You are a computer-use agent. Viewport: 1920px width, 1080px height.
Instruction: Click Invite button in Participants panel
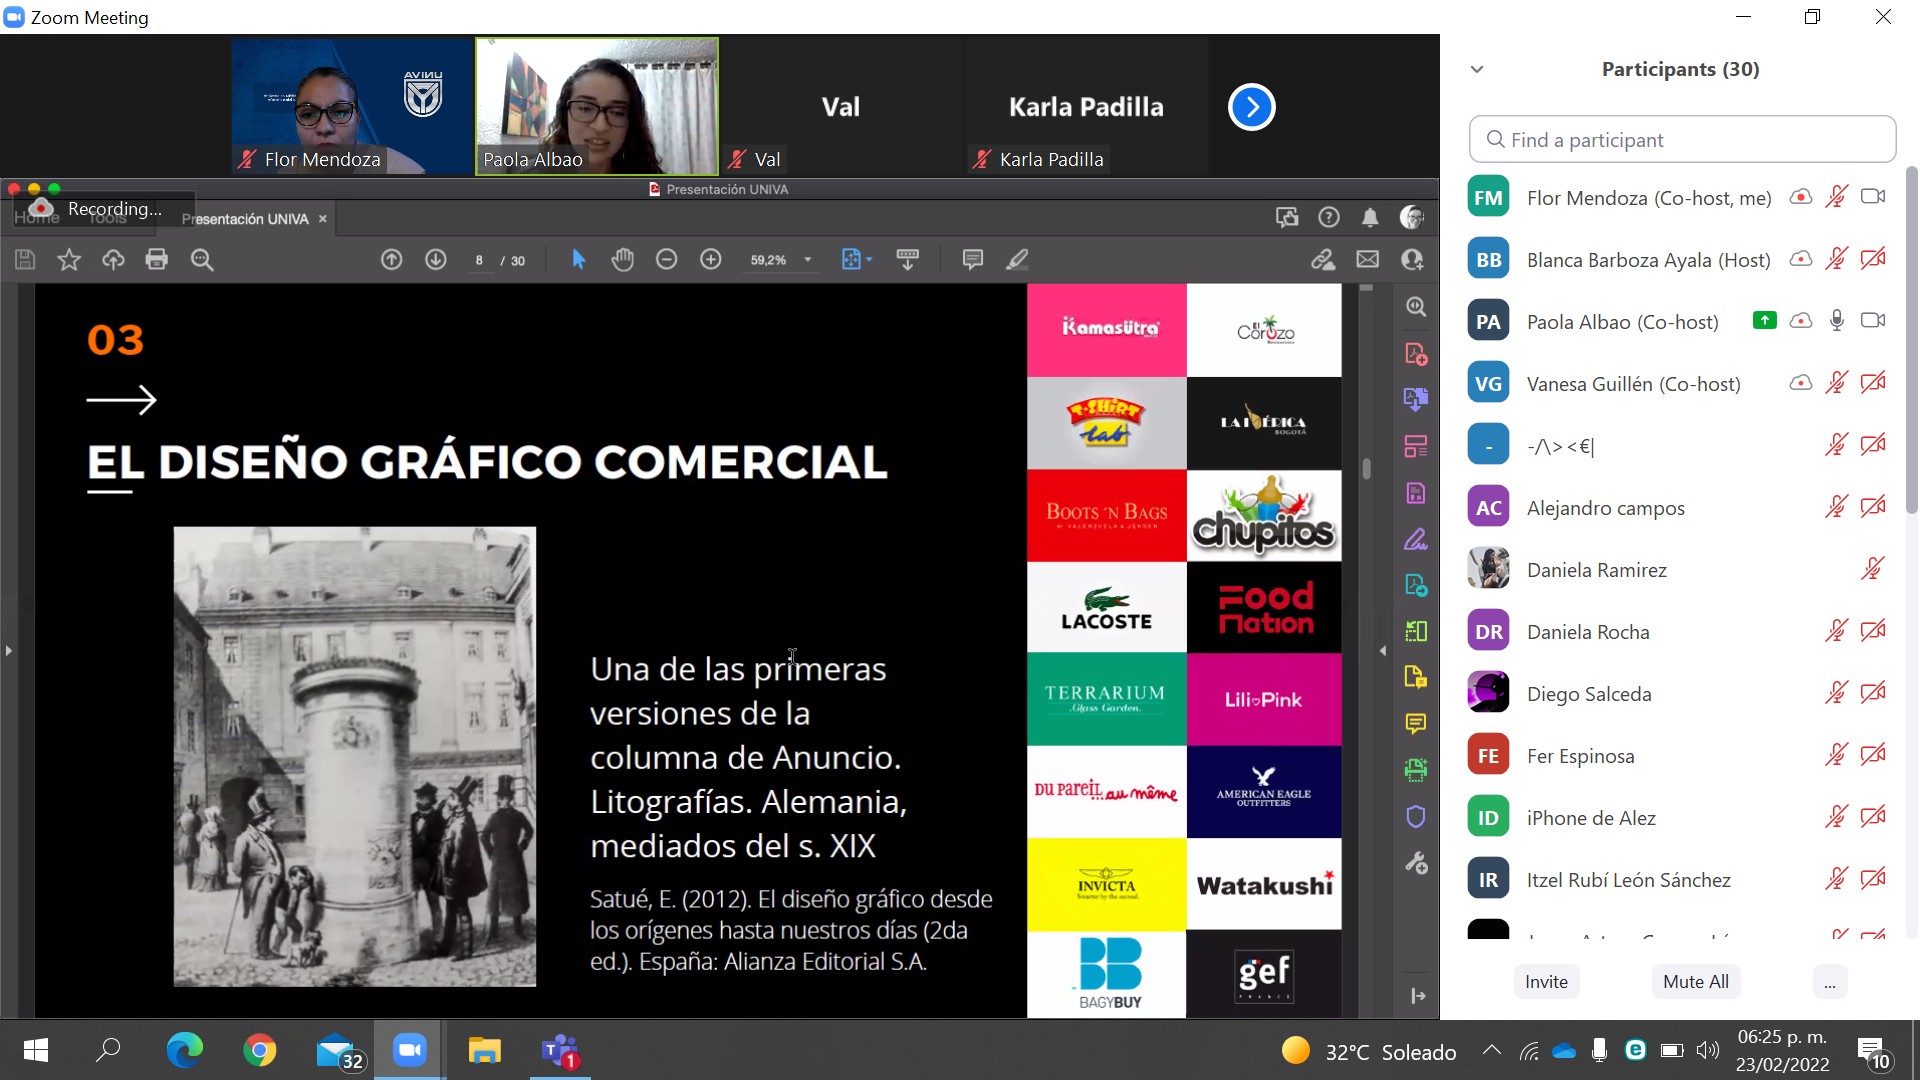[x=1546, y=982]
